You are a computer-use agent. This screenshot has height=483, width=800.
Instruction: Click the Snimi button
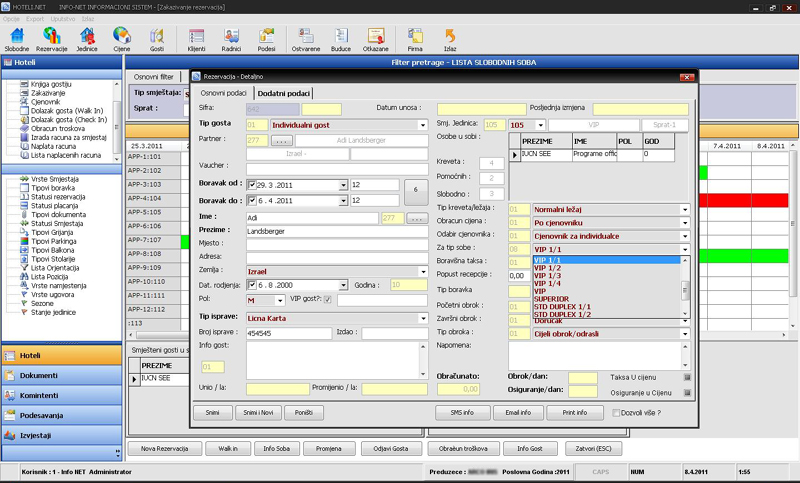[x=213, y=413]
